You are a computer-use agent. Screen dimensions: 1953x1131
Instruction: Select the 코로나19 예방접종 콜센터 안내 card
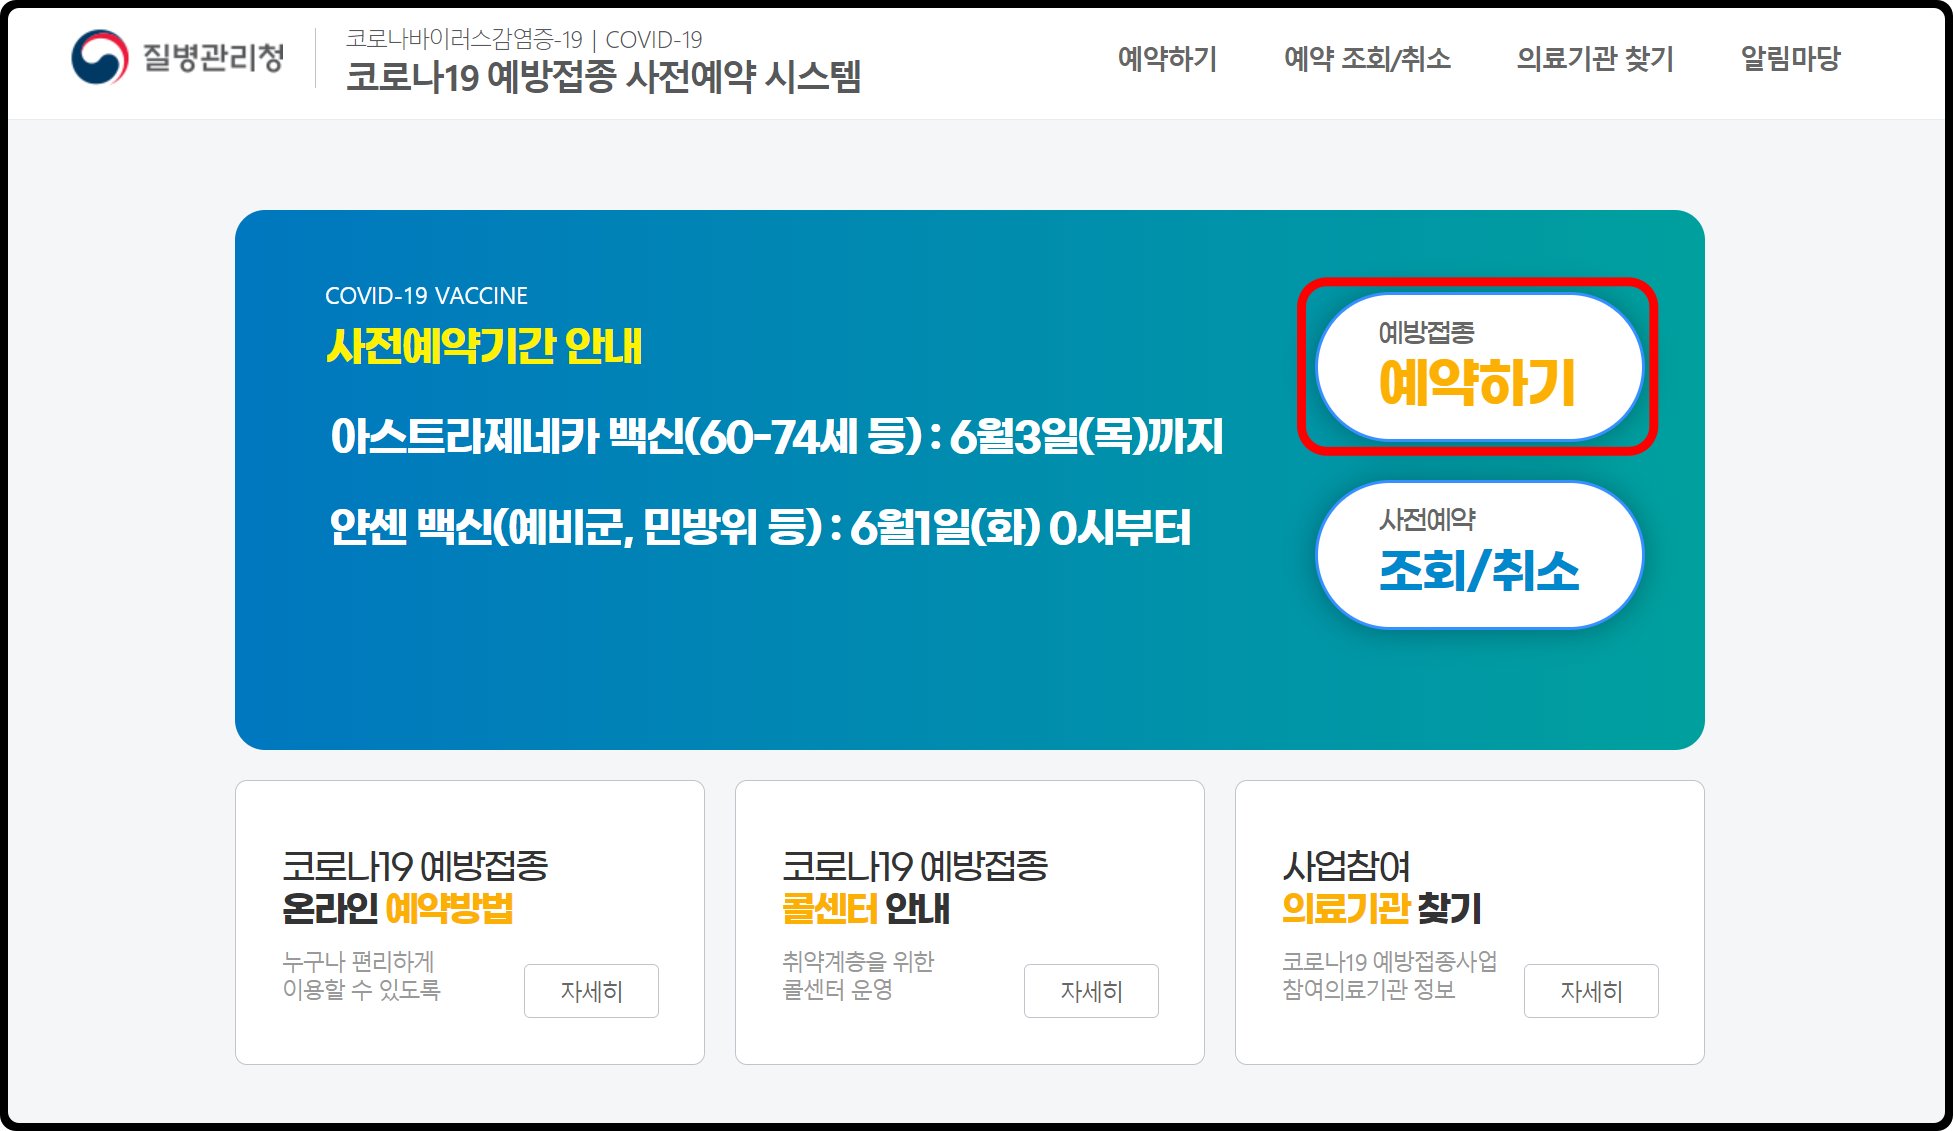click(969, 922)
